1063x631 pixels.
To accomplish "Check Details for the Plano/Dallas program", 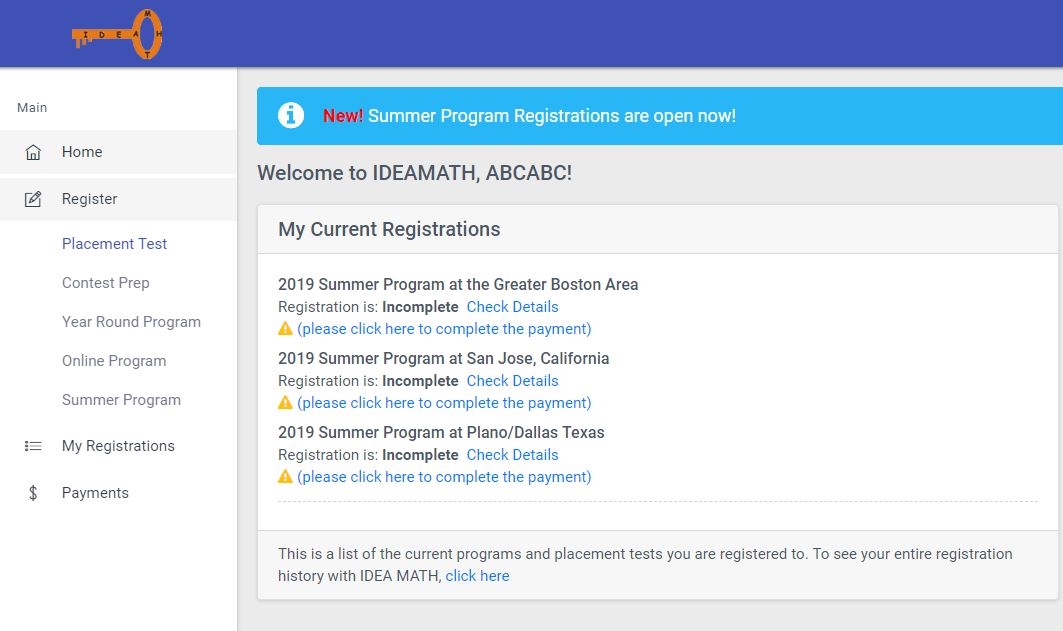I will pyautogui.click(x=512, y=454).
